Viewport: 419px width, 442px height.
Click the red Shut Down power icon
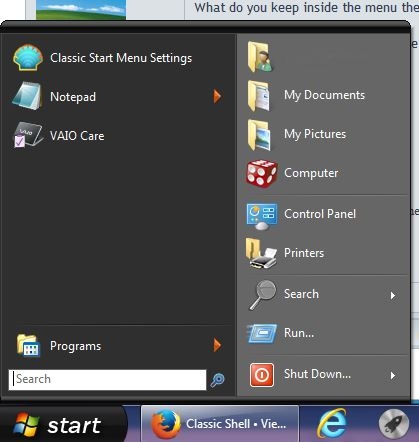click(x=262, y=375)
